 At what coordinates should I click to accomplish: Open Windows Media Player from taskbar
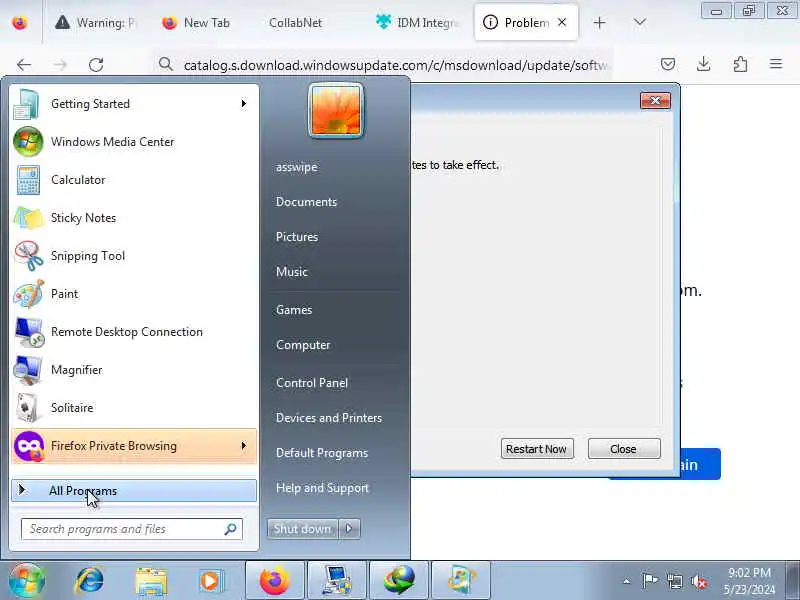click(210, 581)
